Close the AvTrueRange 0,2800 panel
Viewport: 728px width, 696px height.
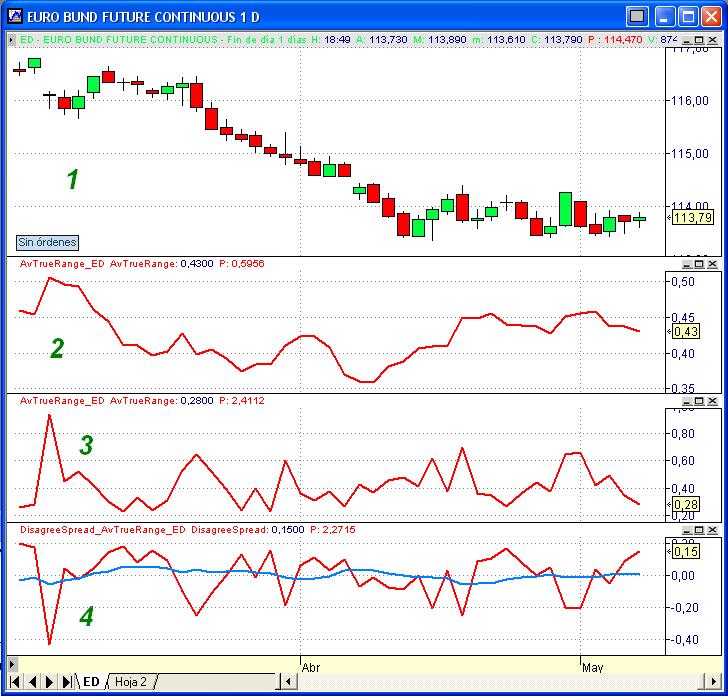712,401
